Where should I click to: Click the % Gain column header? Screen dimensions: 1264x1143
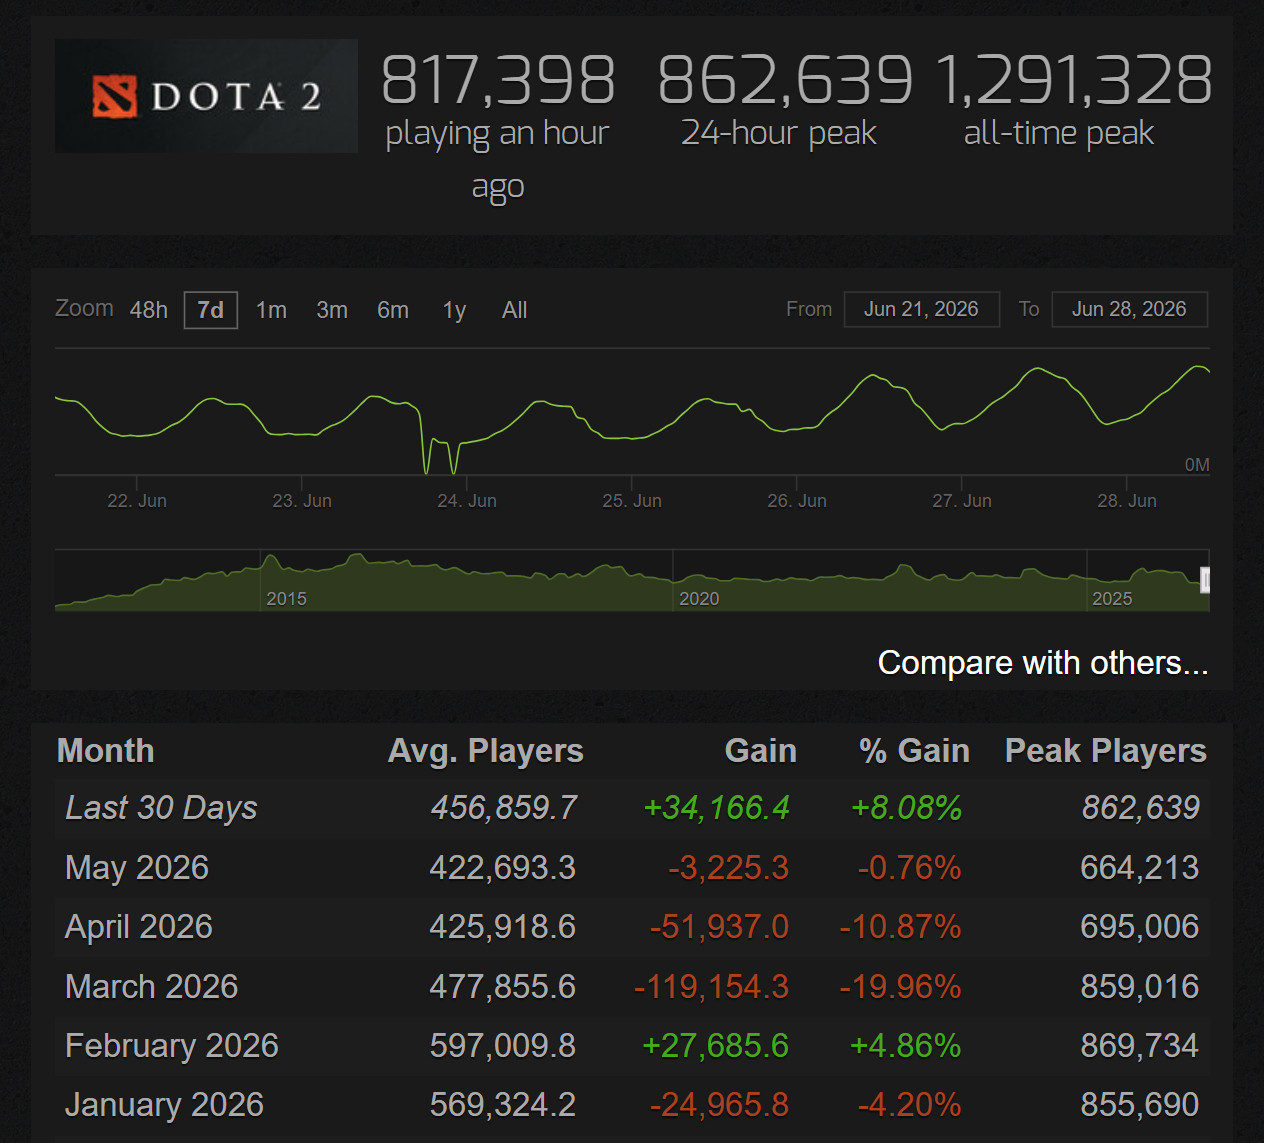[x=914, y=750]
